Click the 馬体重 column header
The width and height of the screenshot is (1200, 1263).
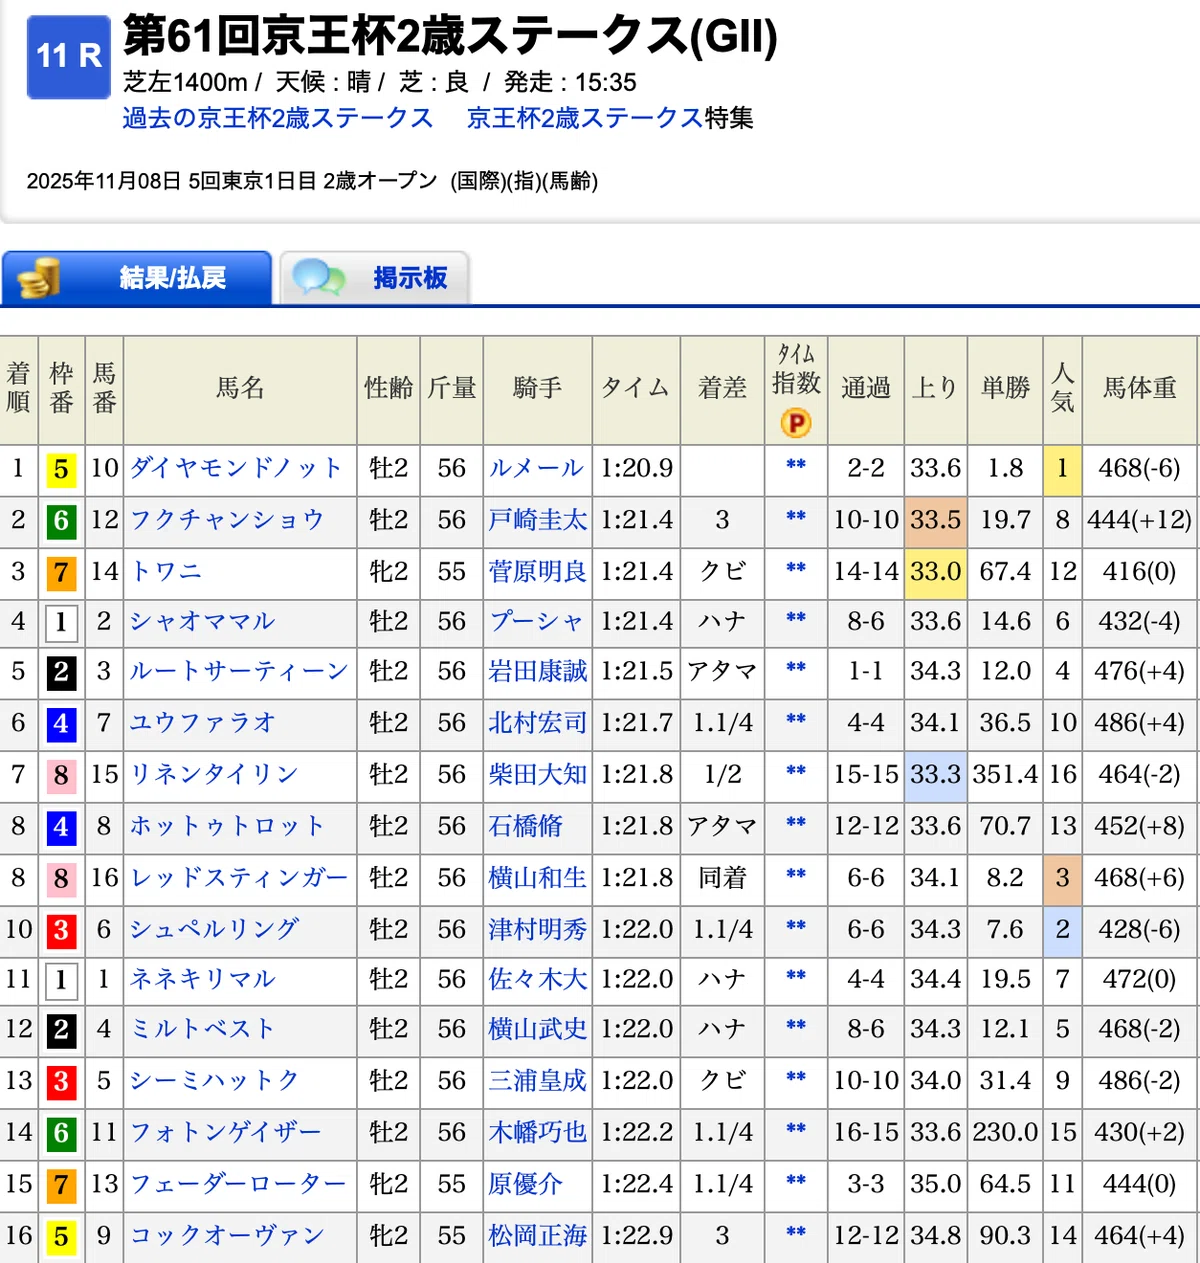(1140, 389)
